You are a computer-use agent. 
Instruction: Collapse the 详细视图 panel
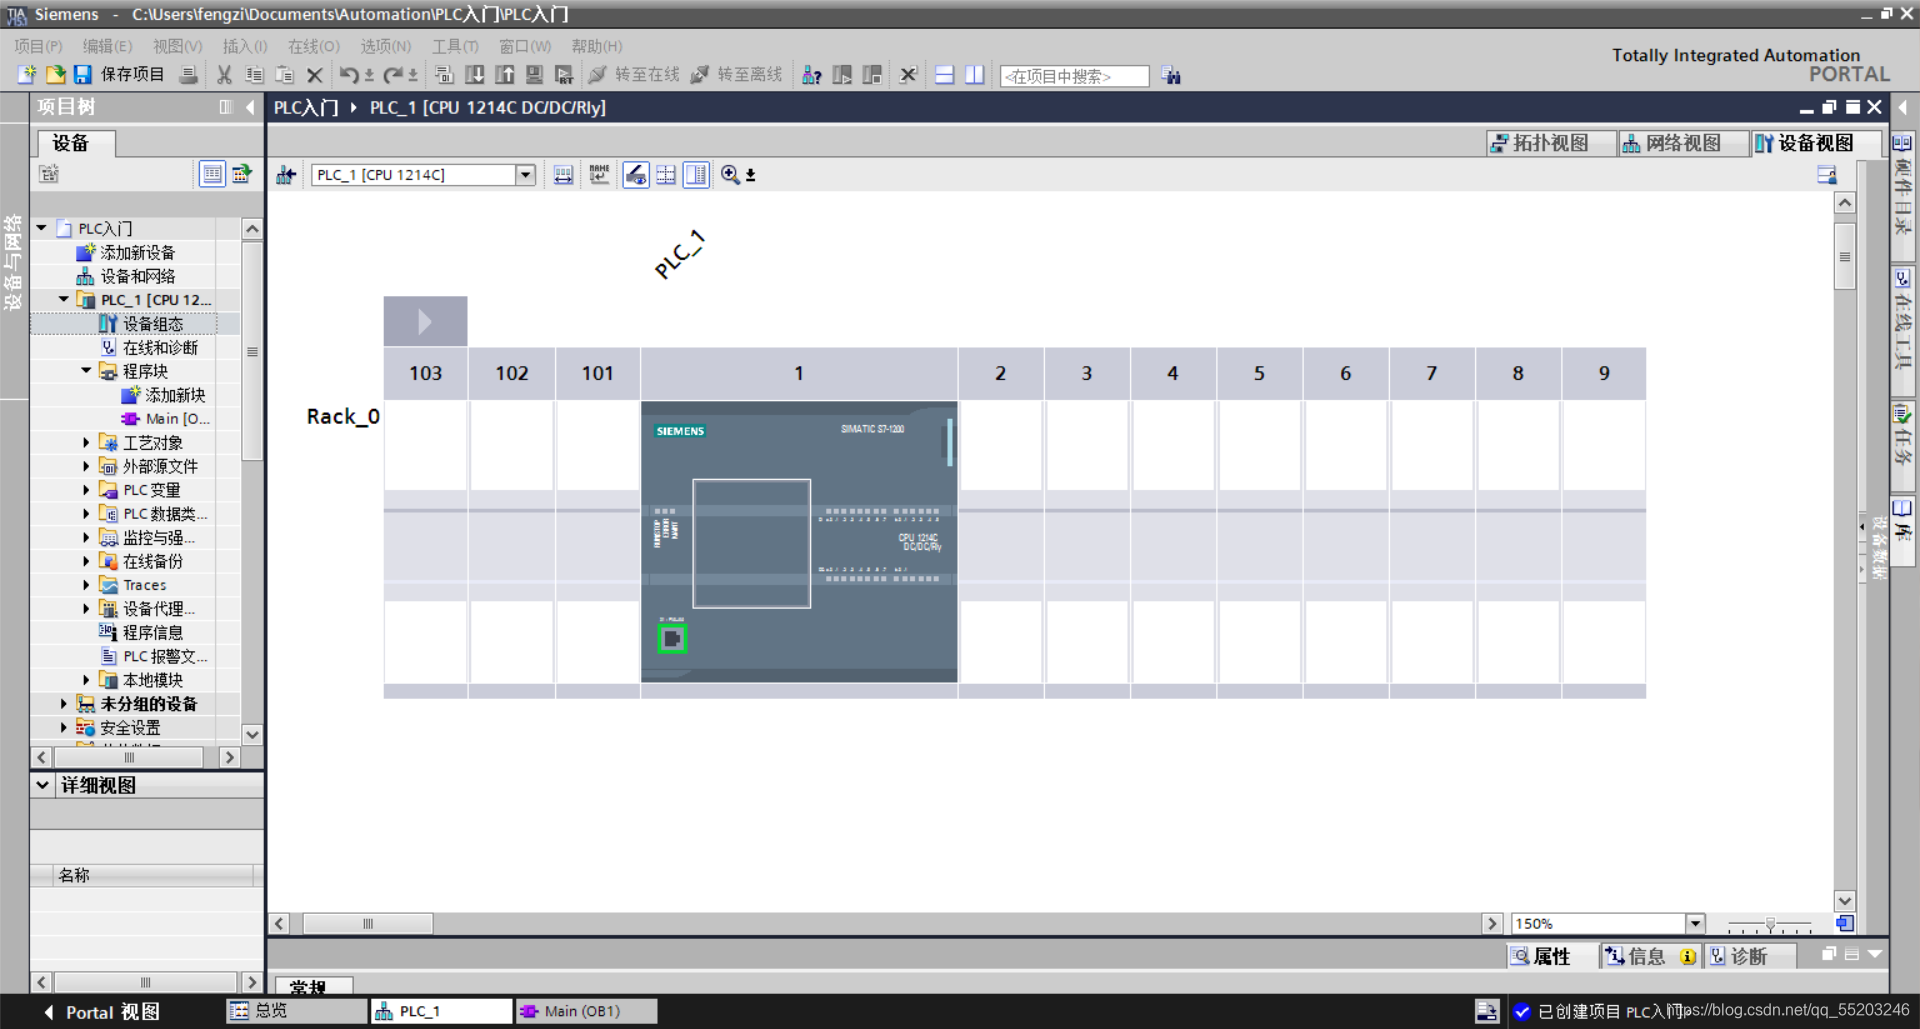pos(43,785)
